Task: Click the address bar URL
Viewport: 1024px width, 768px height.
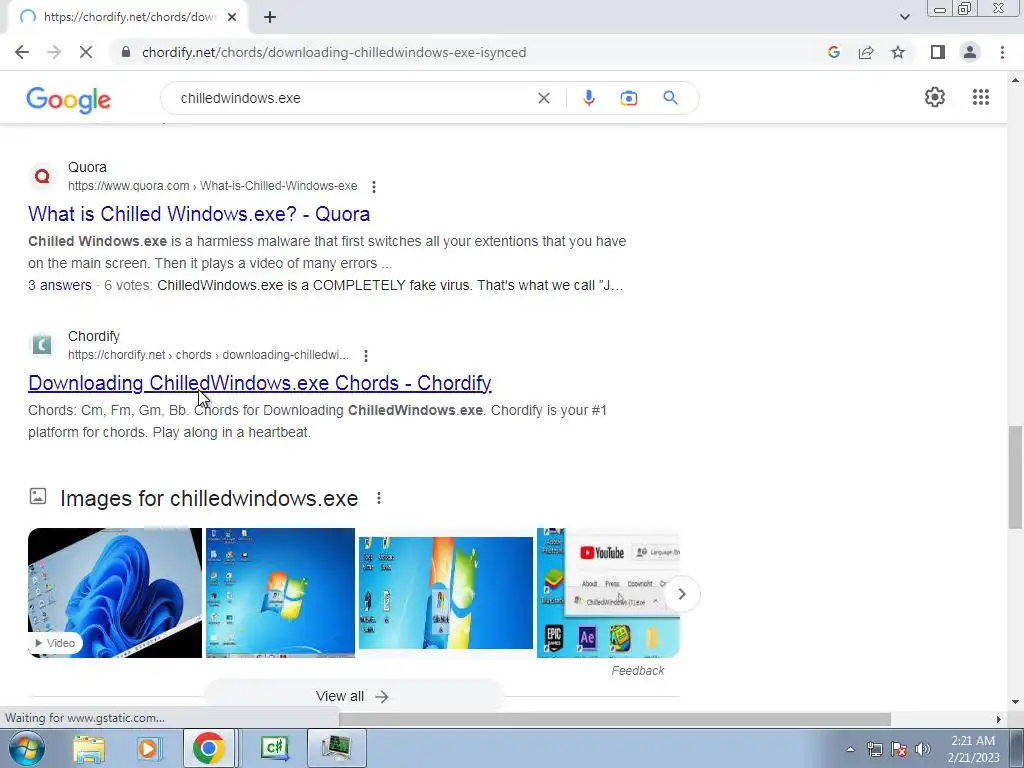Action: 334,52
